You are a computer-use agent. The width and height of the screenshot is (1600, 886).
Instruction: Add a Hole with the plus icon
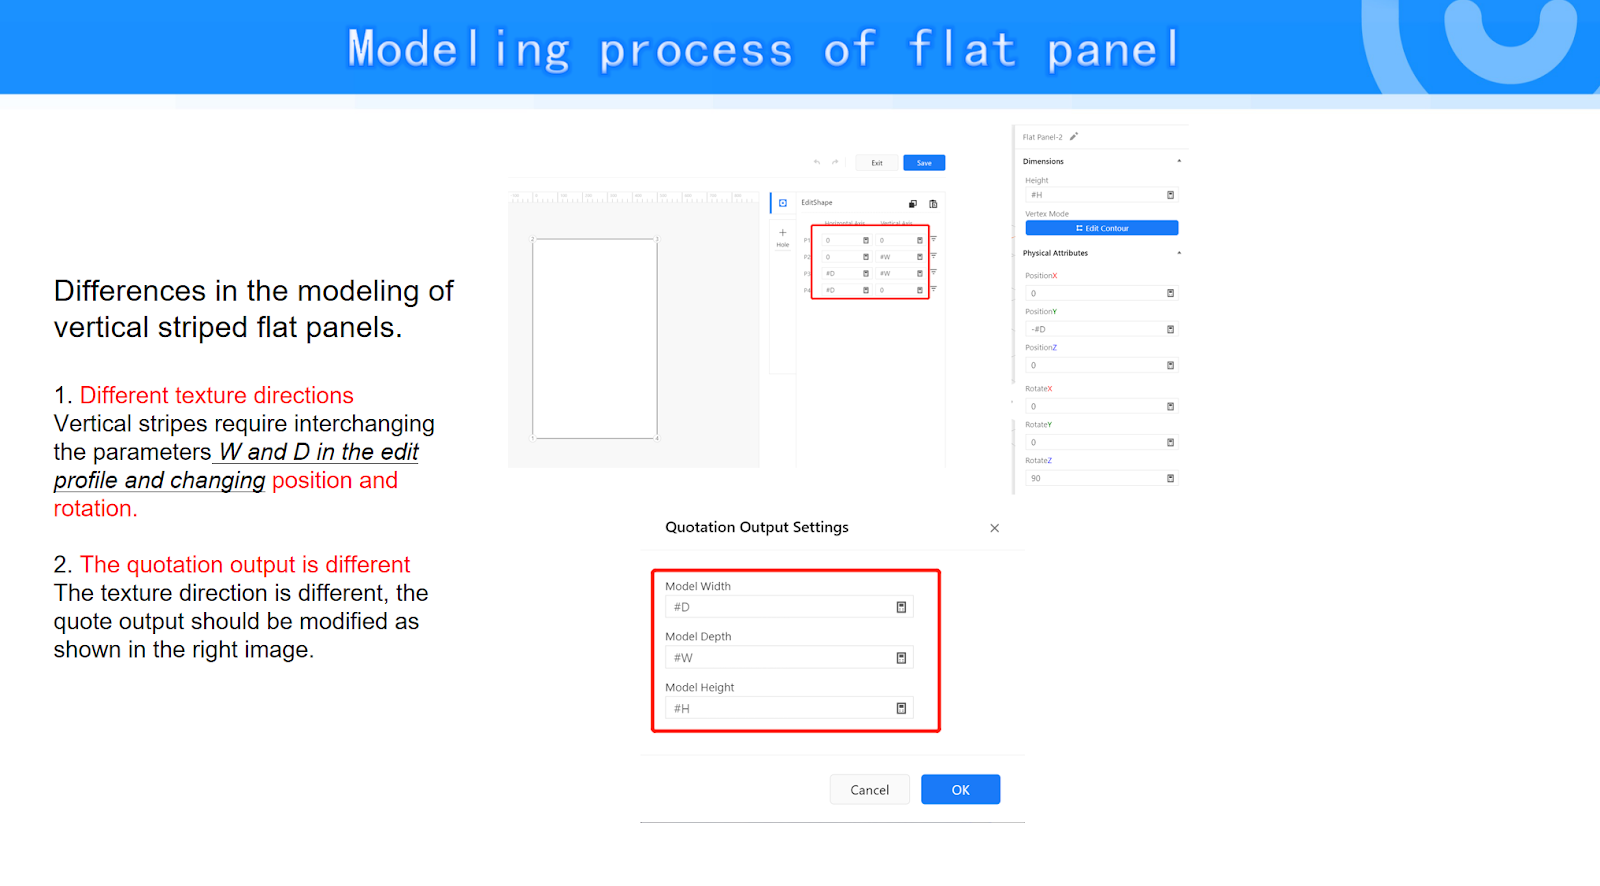[x=783, y=233]
